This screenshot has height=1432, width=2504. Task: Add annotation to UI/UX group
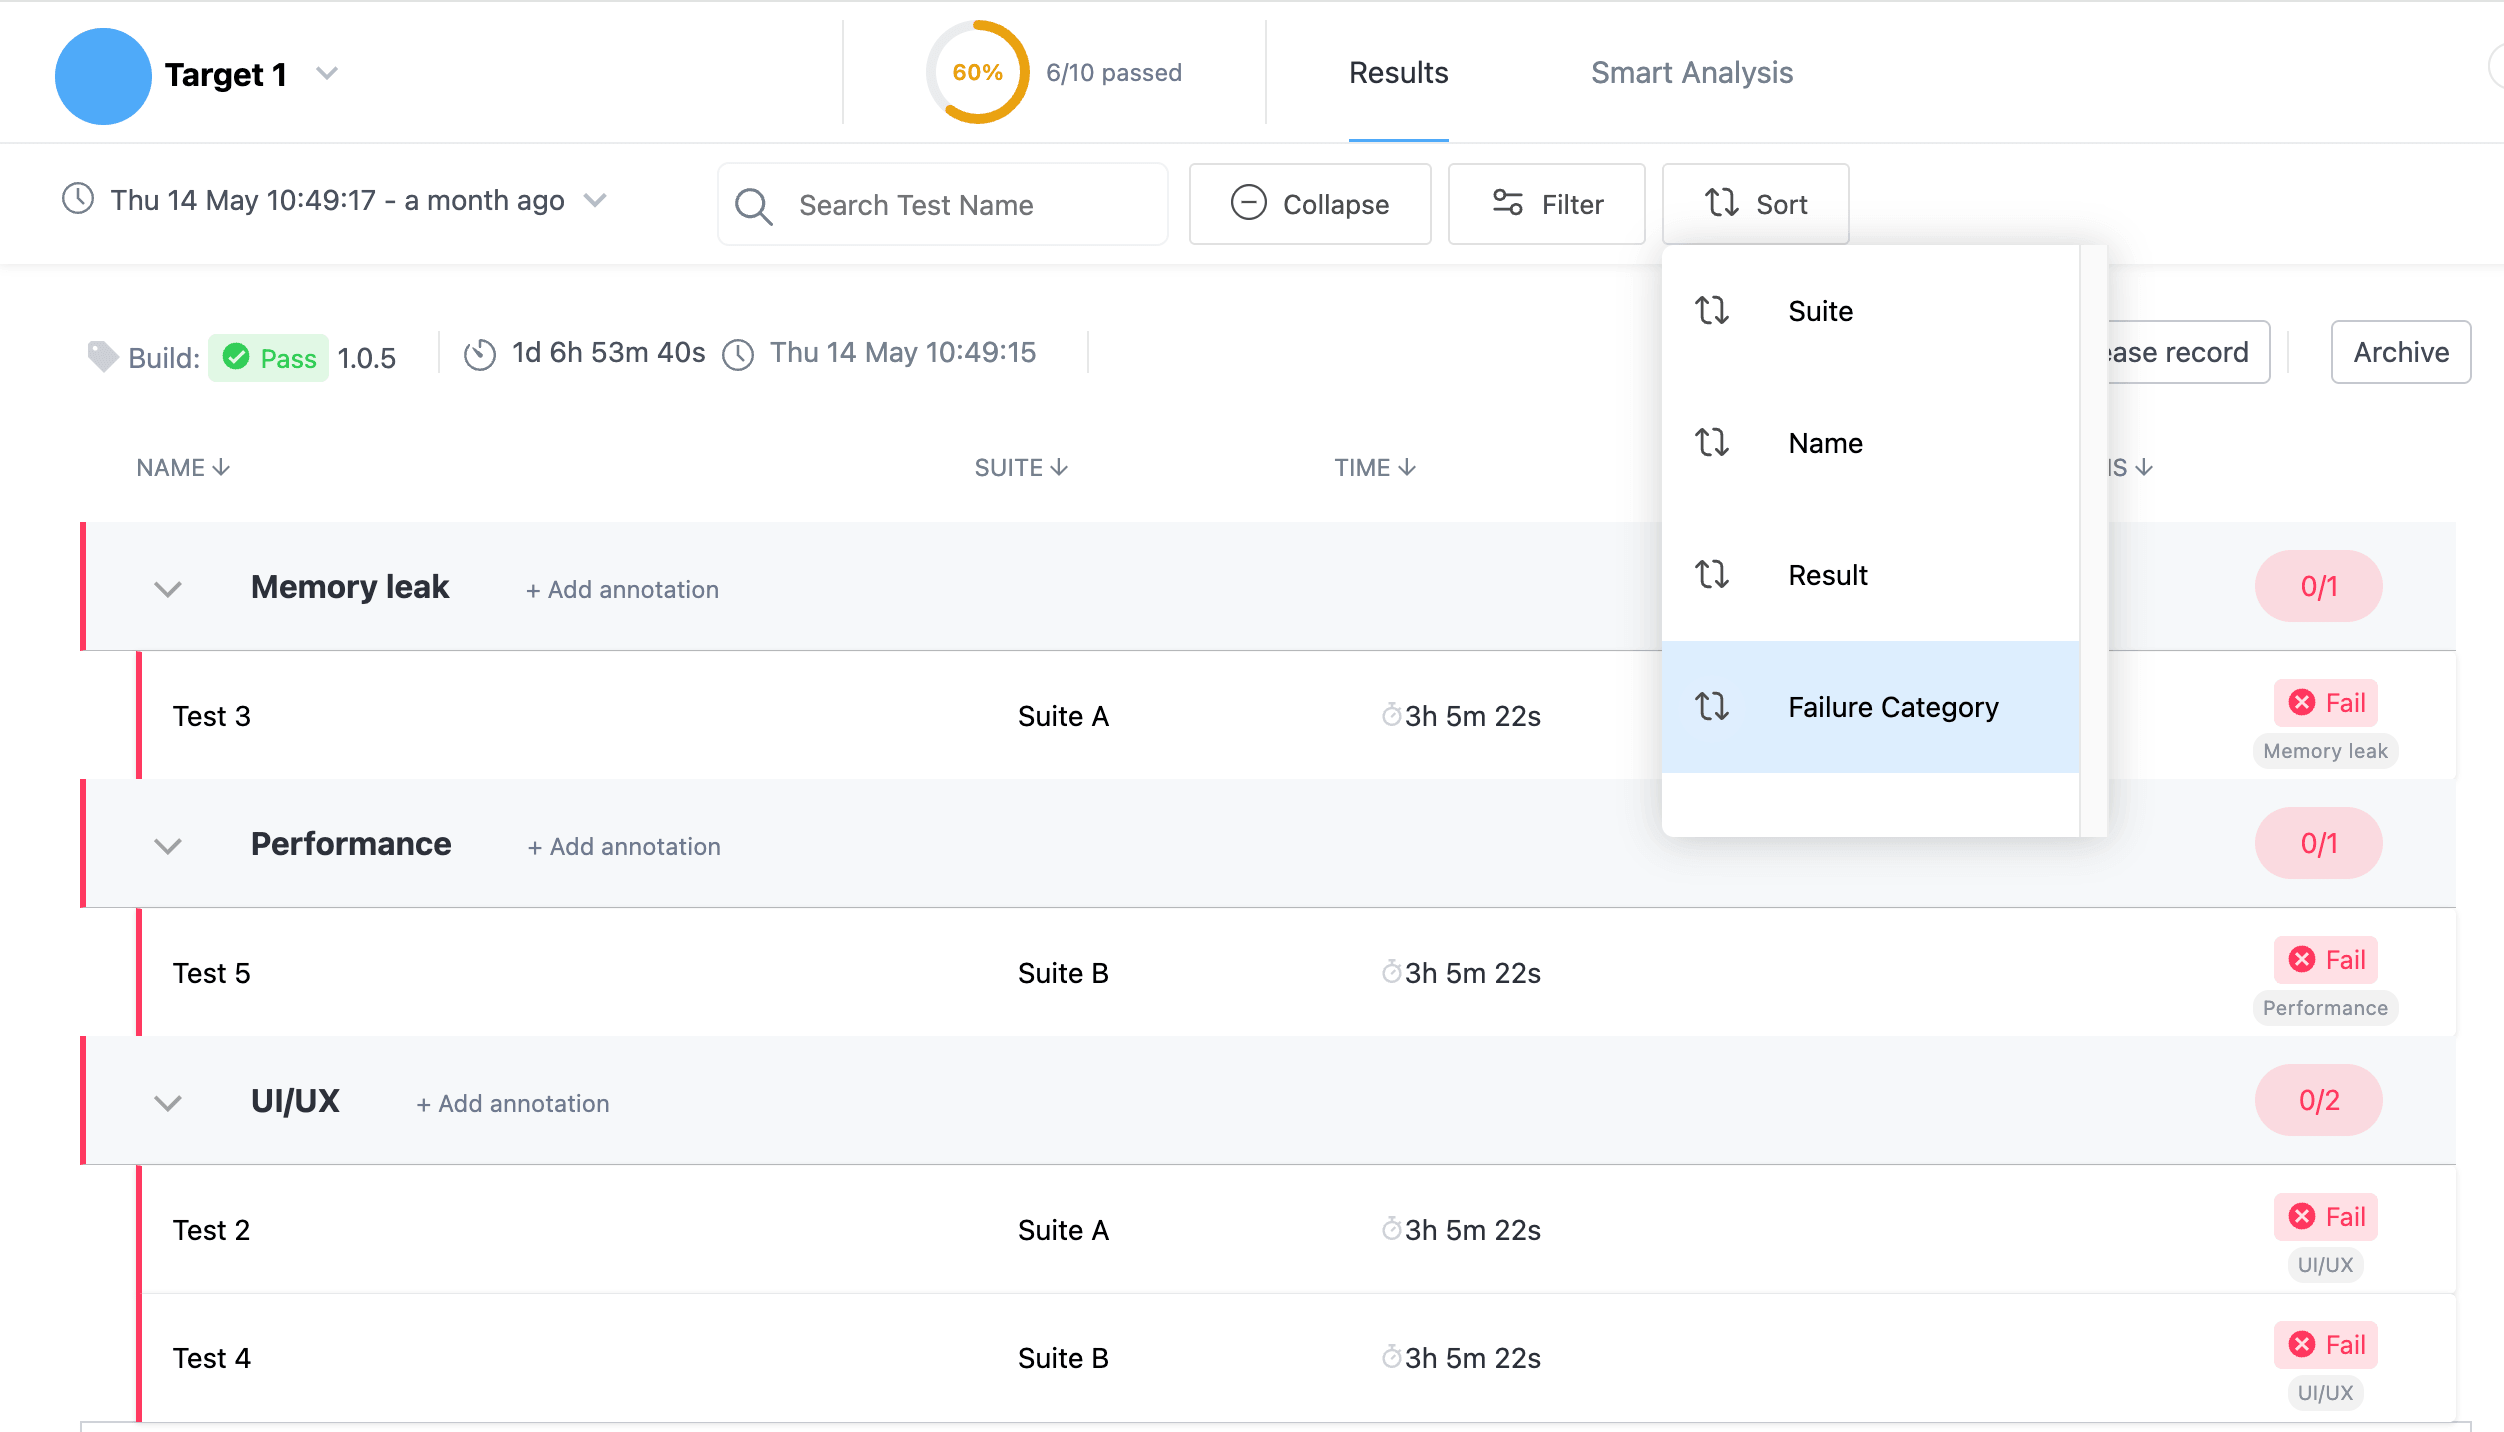click(x=513, y=1104)
